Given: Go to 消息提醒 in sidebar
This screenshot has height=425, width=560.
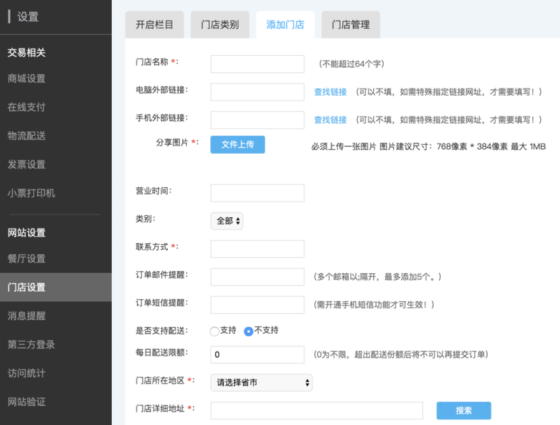Looking at the screenshot, I should 26,316.
